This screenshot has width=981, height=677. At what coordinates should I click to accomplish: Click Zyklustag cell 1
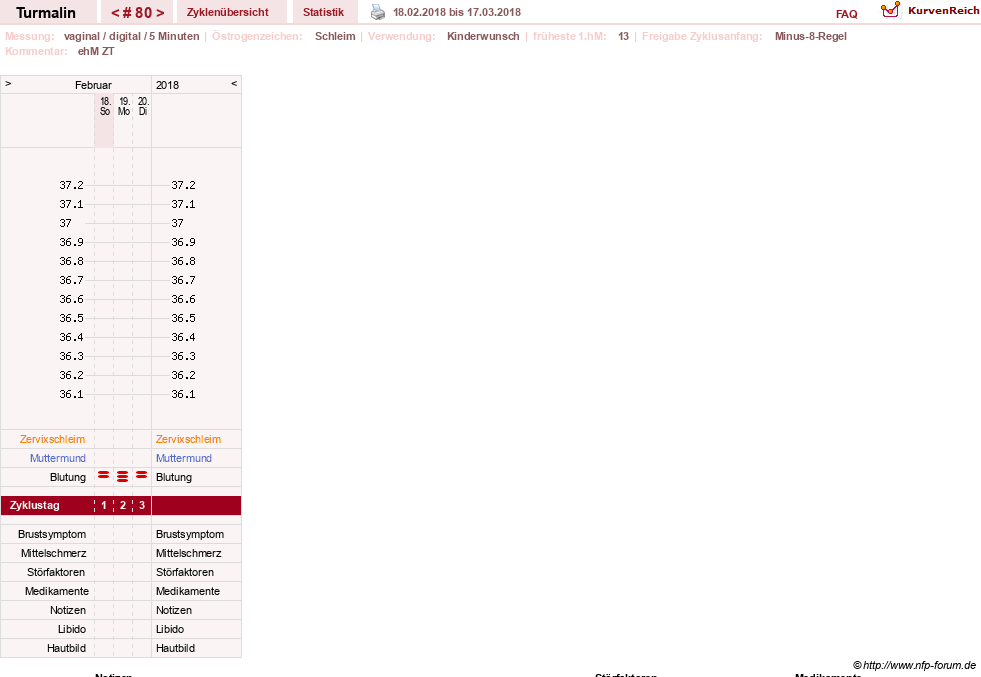click(x=104, y=506)
